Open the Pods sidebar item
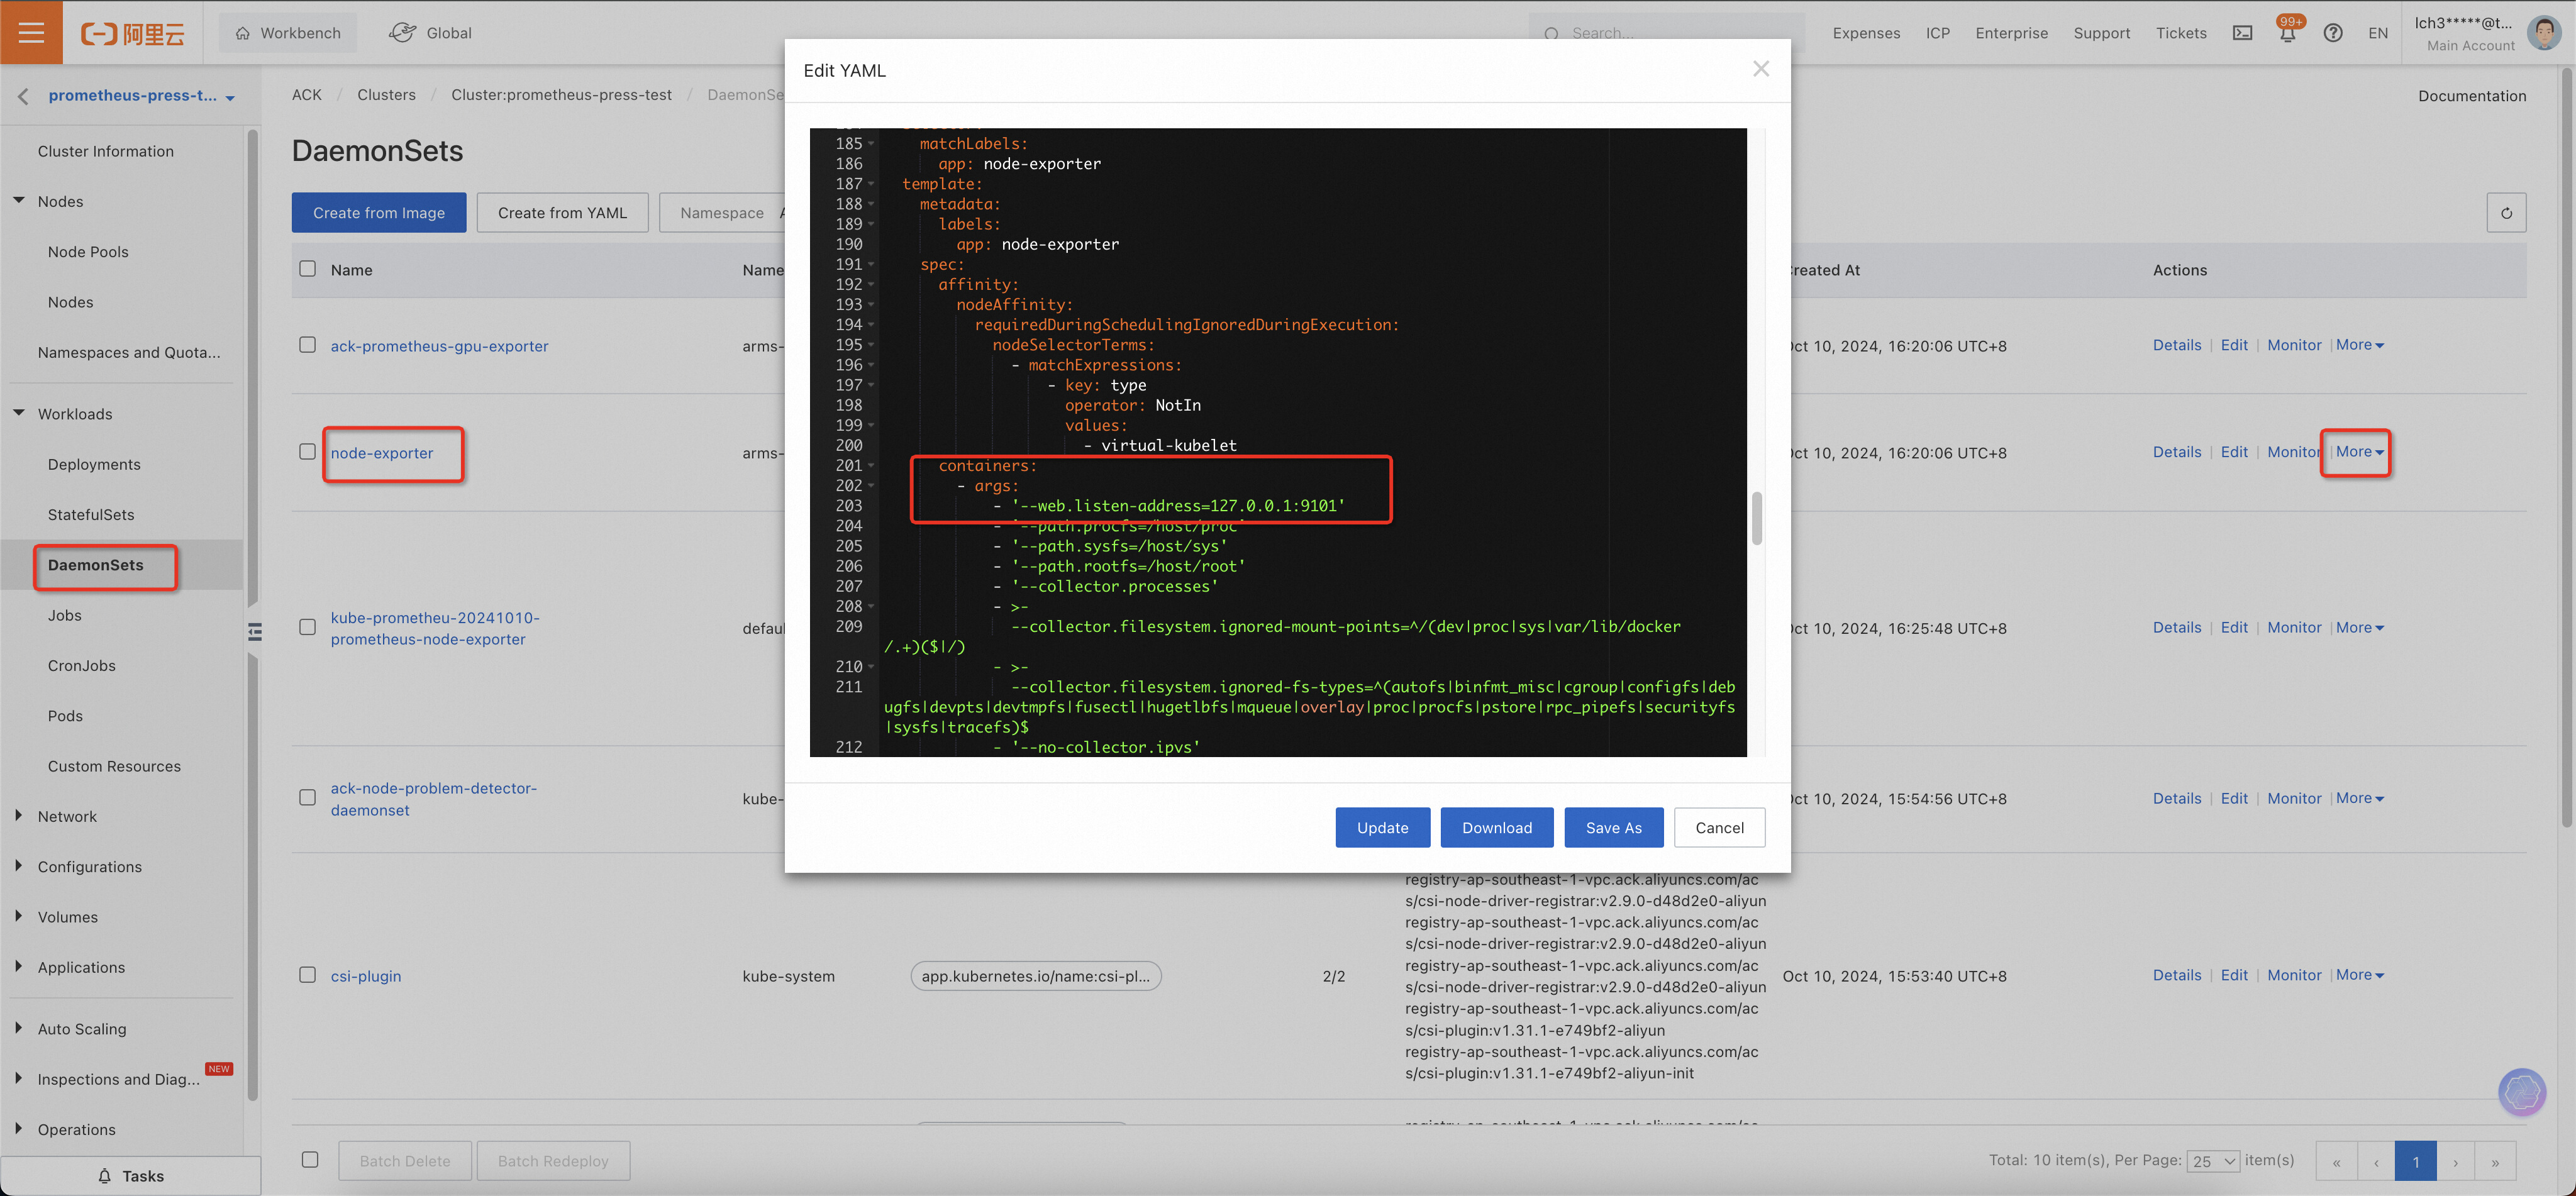This screenshot has height=1196, width=2576. pyautogui.click(x=65, y=716)
